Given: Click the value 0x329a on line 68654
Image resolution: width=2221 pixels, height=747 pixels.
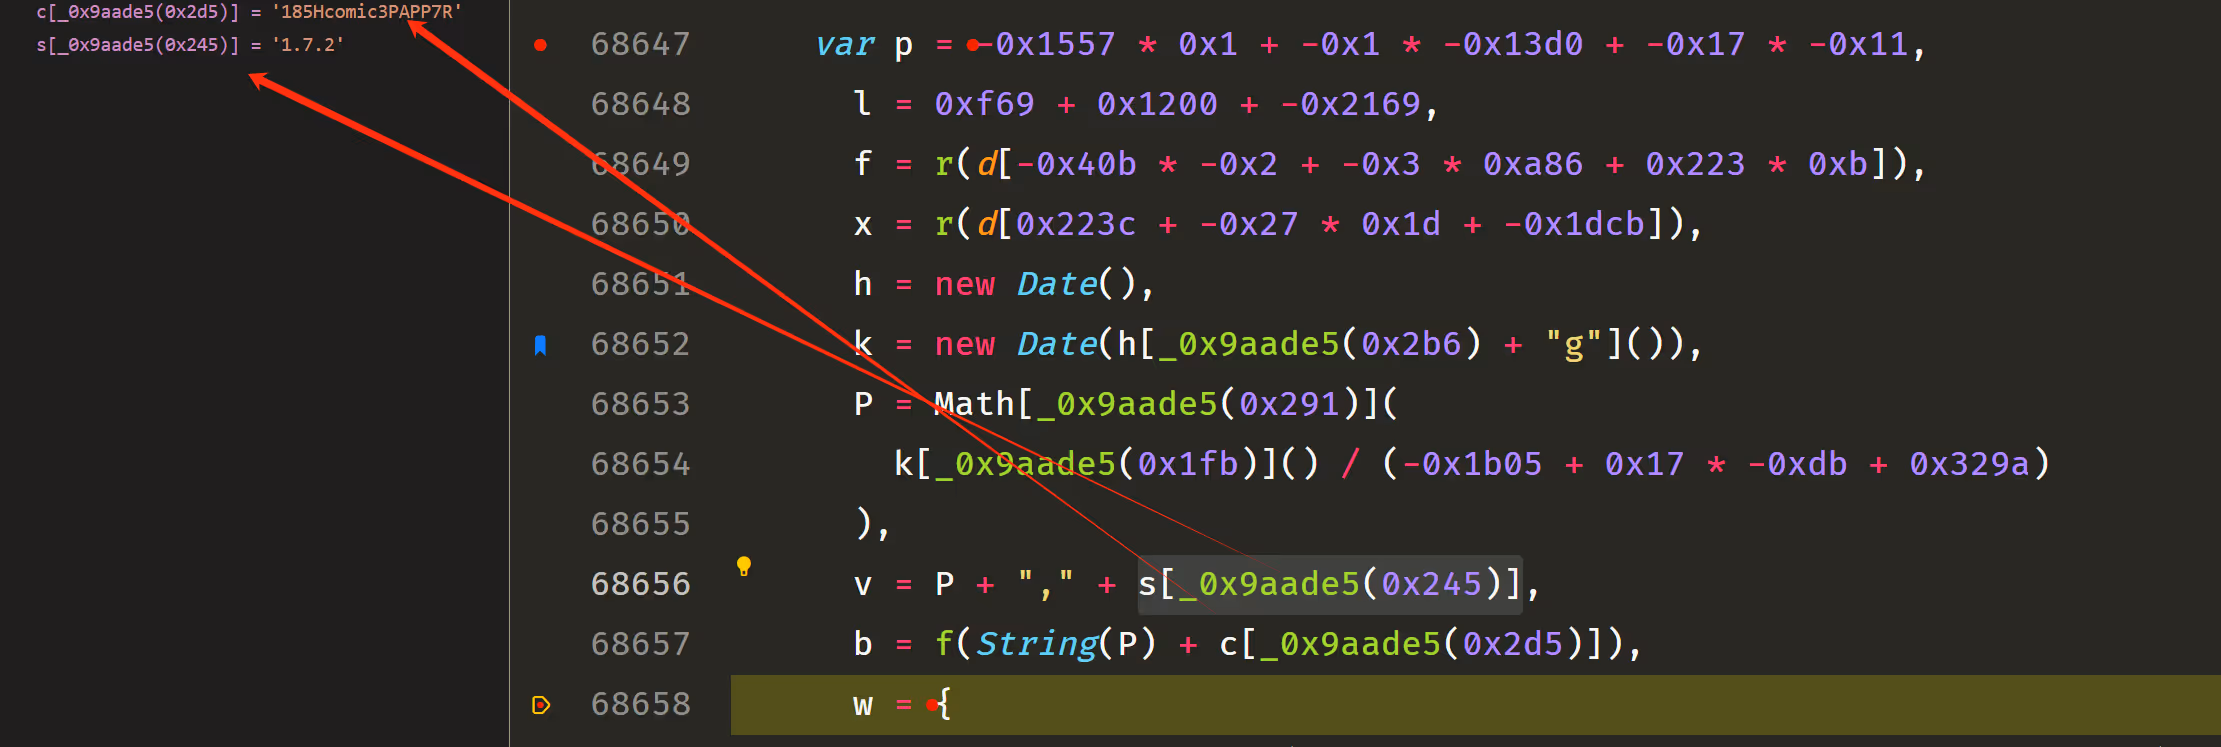Looking at the screenshot, I should (1969, 464).
